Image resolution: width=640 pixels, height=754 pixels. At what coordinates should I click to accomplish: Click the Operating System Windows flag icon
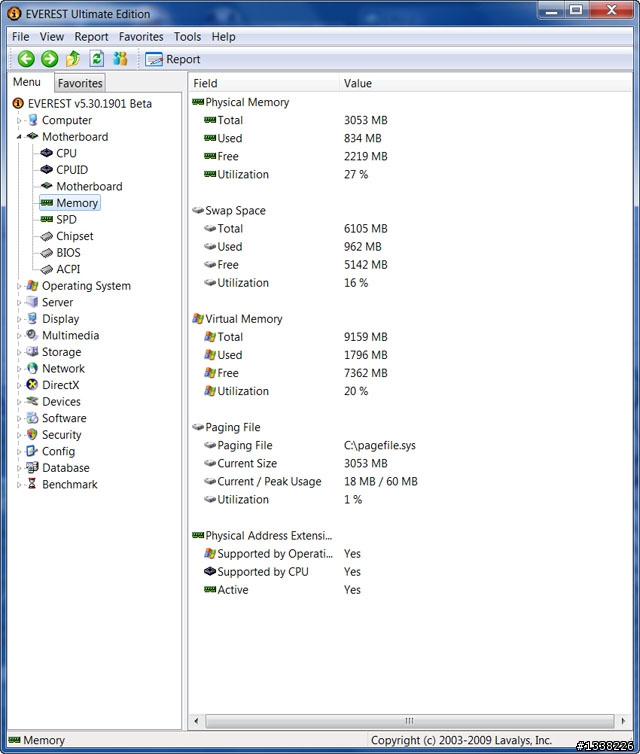point(32,286)
